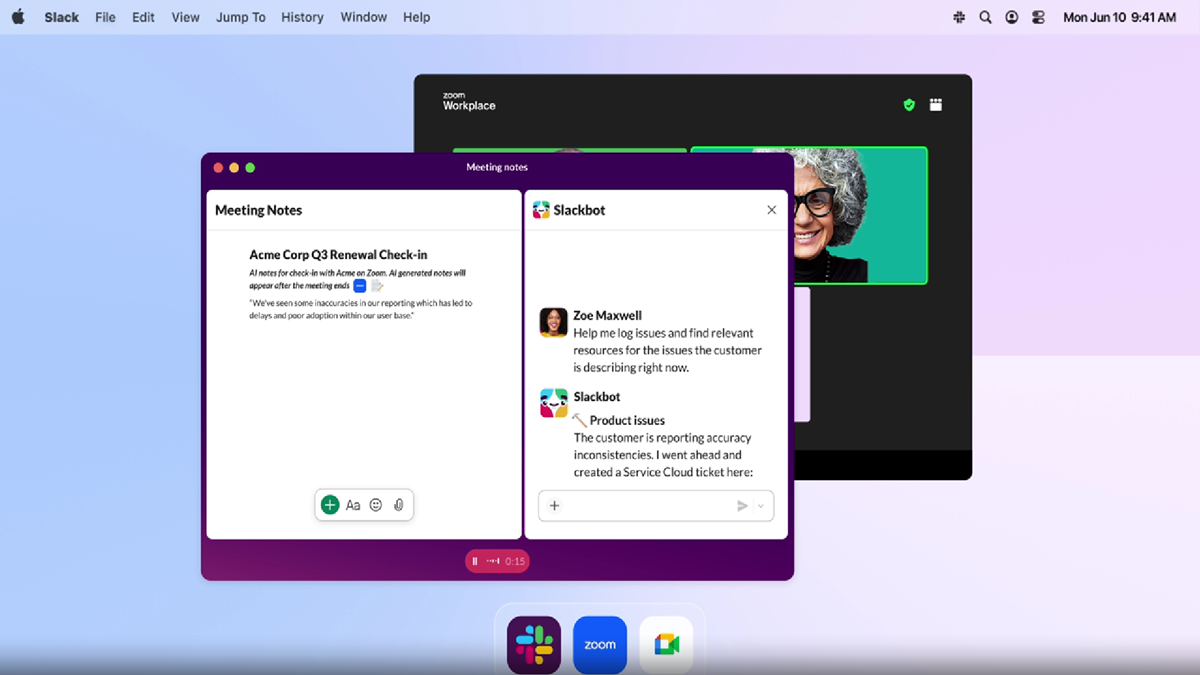Open Google Meet from the dock
This screenshot has width=1200, height=675.
pos(666,644)
